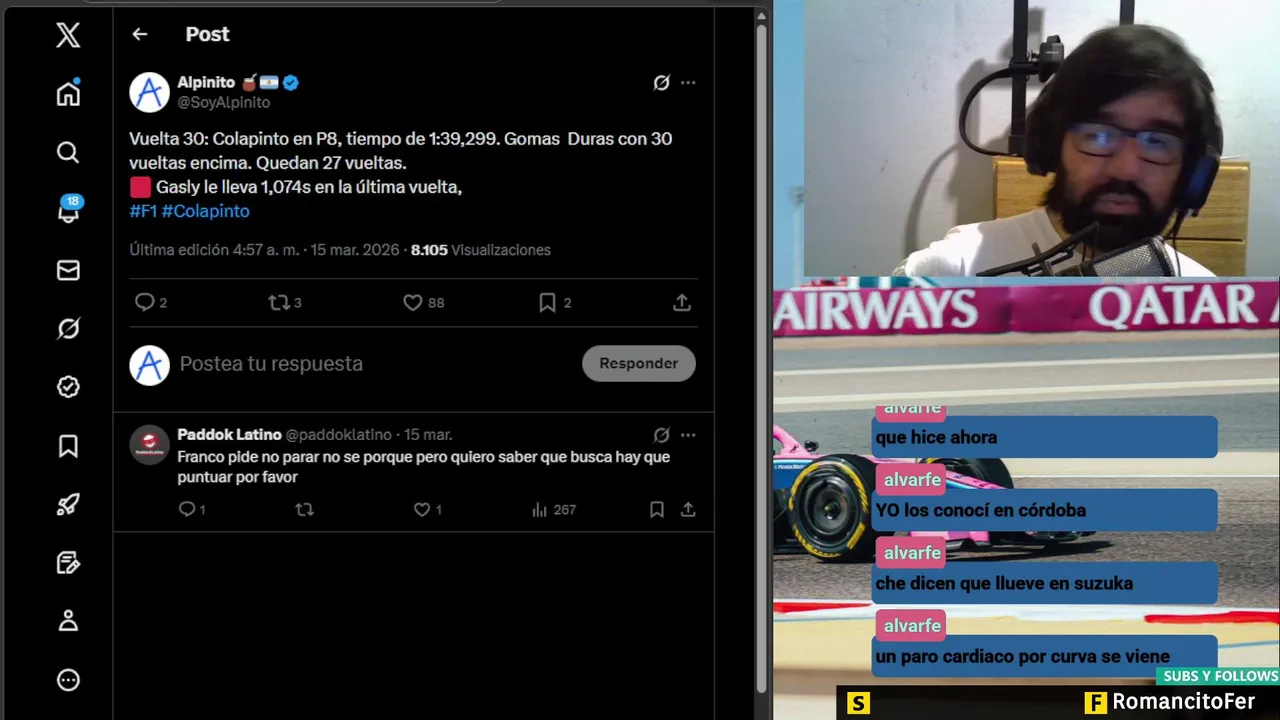This screenshot has height=720, width=1280.
Task: Open Paddok Latino avatar
Action: [149, 445]
